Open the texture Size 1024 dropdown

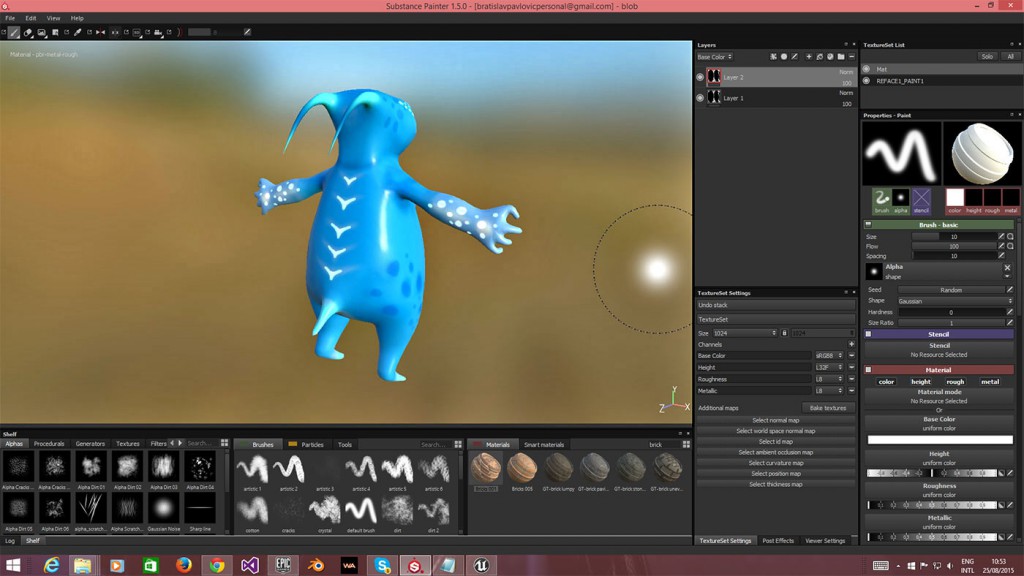tap(744, 333)
